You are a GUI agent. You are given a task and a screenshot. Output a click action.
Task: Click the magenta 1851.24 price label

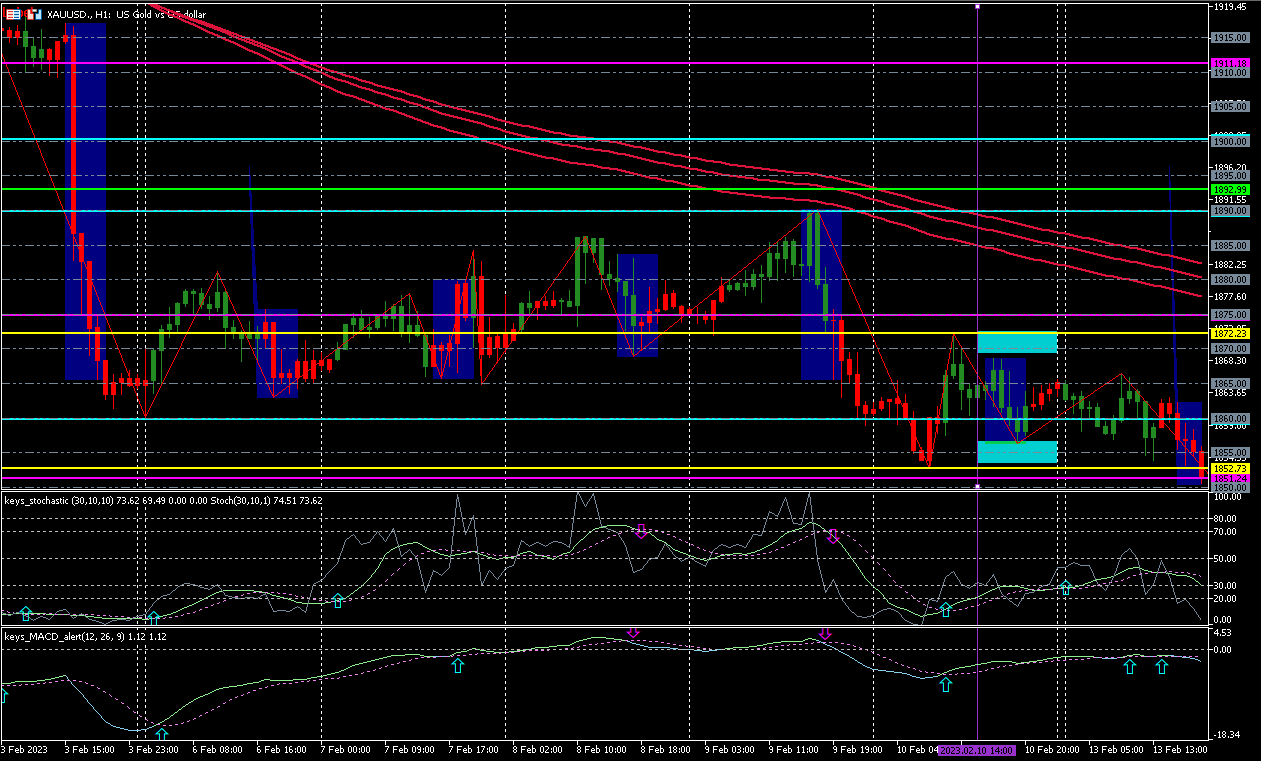[x=1229, y=478]
